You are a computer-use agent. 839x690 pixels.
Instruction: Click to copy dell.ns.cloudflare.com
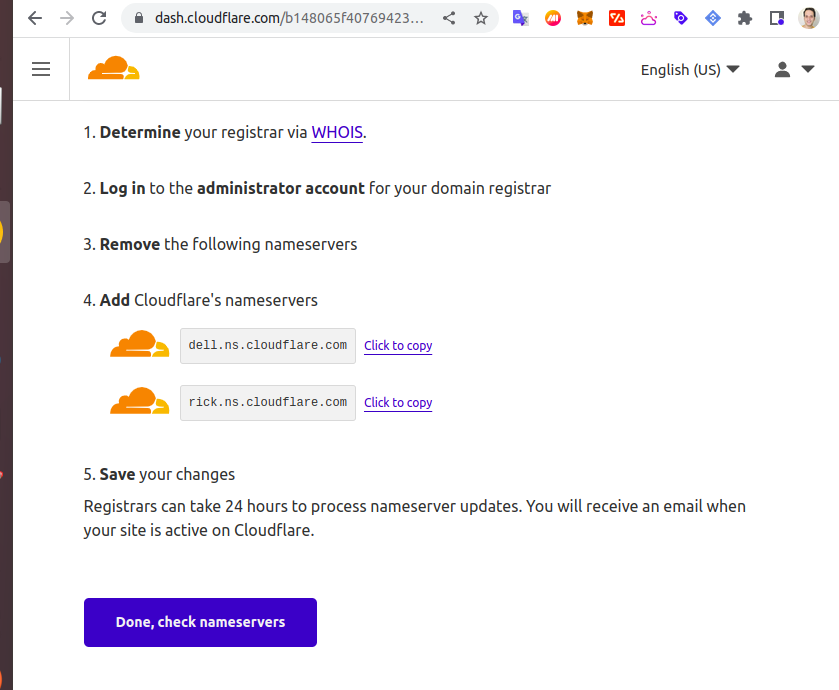pyautogui.click(x=398, y=346)
